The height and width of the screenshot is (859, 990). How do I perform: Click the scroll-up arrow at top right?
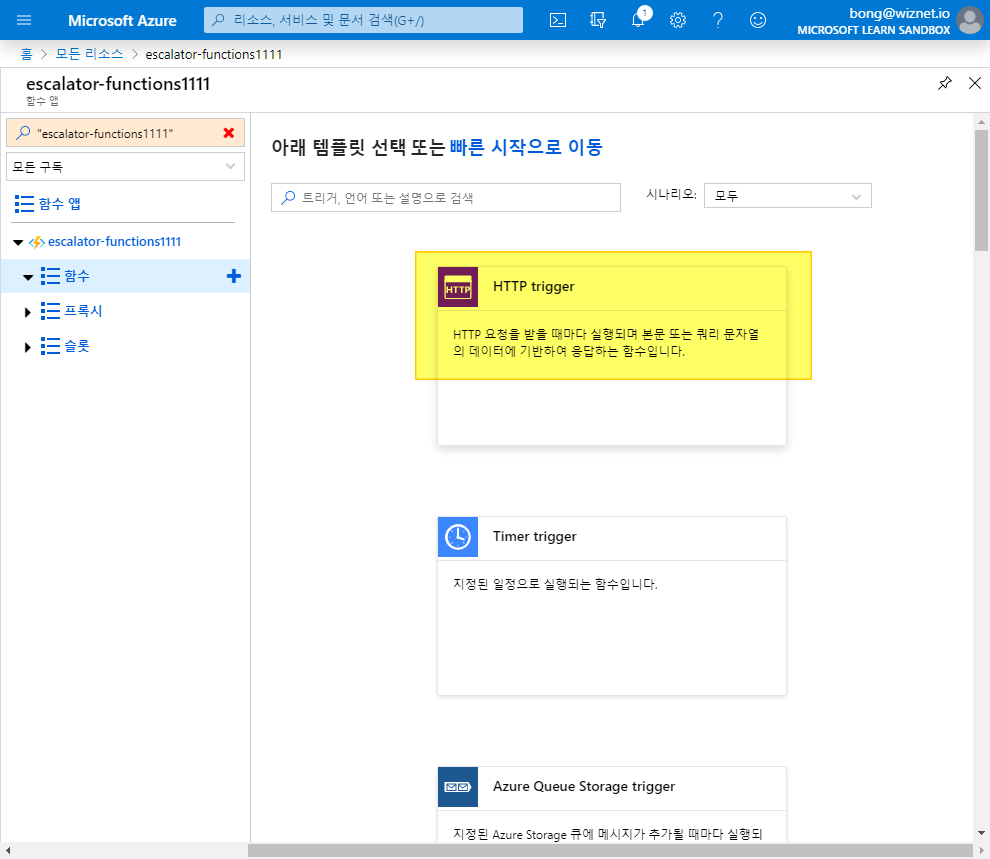981,122
